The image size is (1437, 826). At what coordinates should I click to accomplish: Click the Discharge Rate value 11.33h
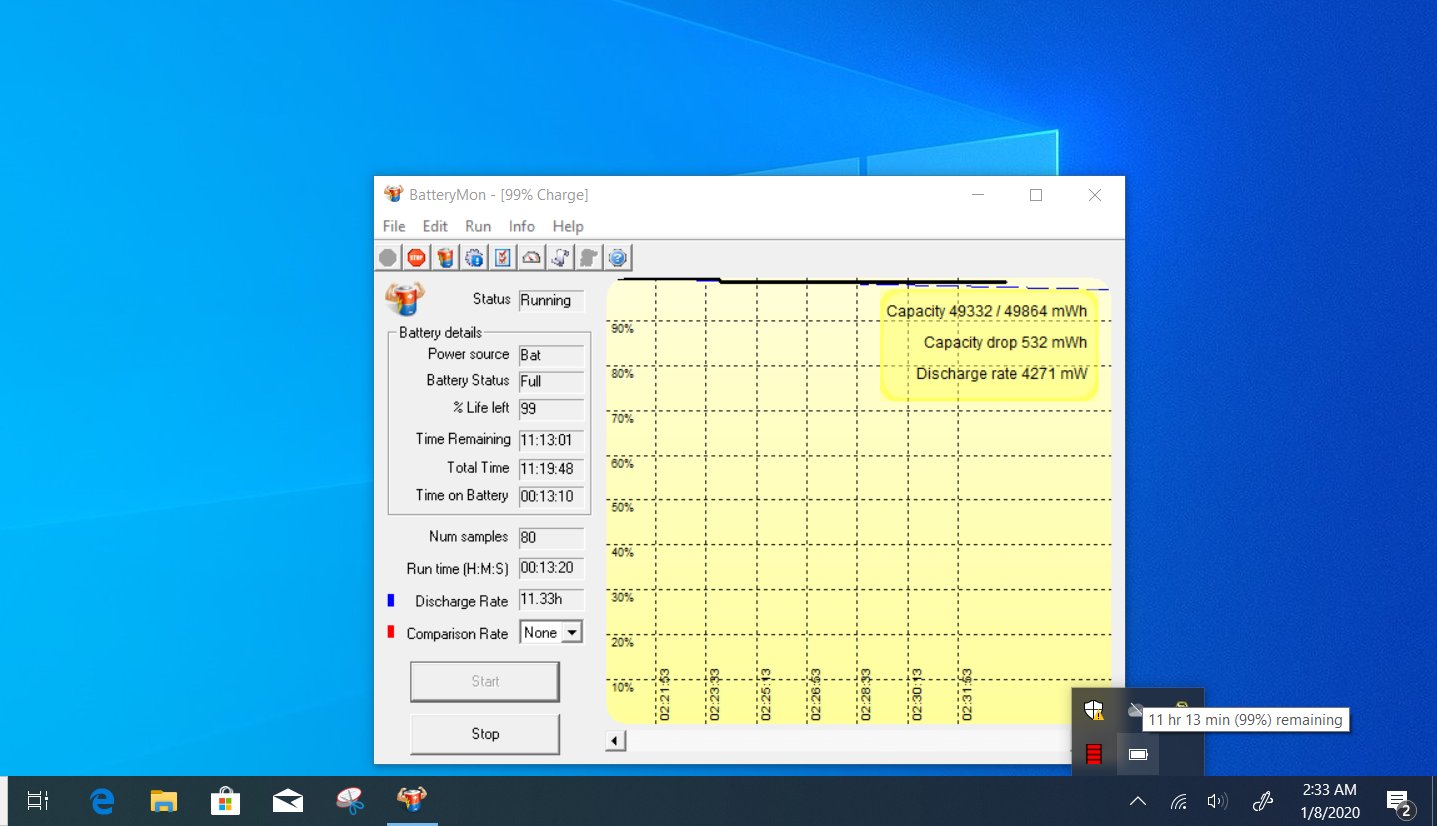551,600
